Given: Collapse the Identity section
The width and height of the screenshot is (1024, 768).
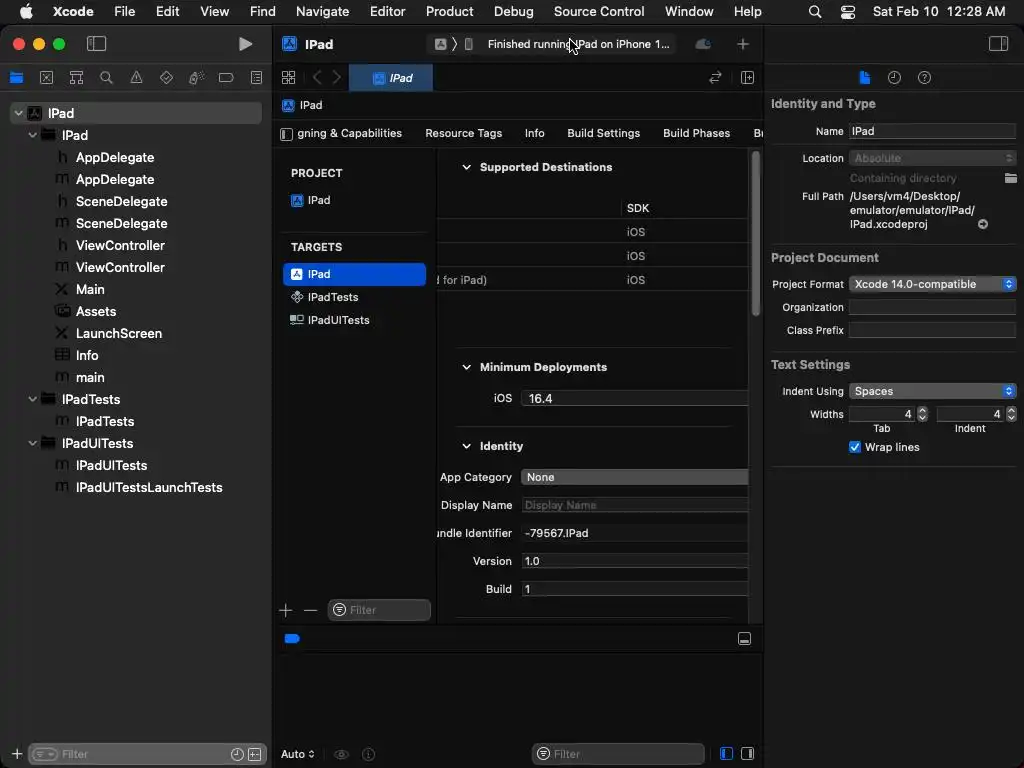Looking at the screenshot, I should pos(466,446).
